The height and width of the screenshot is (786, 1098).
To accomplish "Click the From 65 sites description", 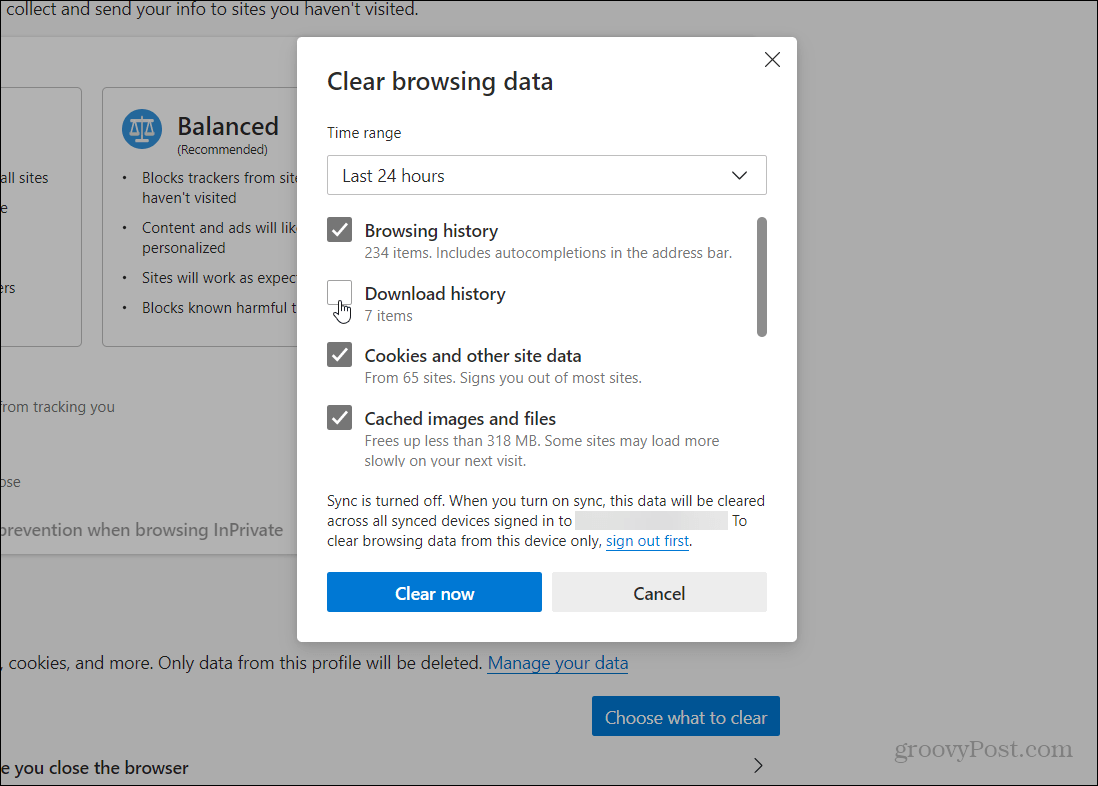I will click(x=503, y=378).
